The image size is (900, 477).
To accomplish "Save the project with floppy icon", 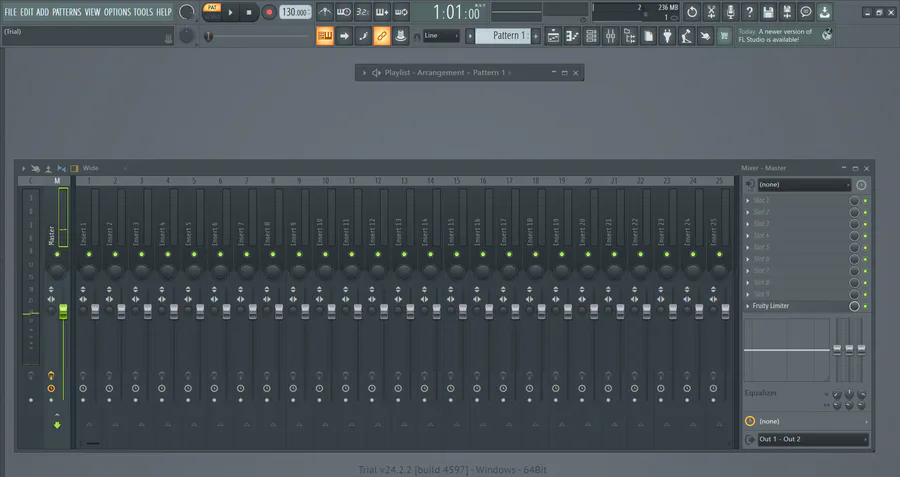I will (768, 11).
